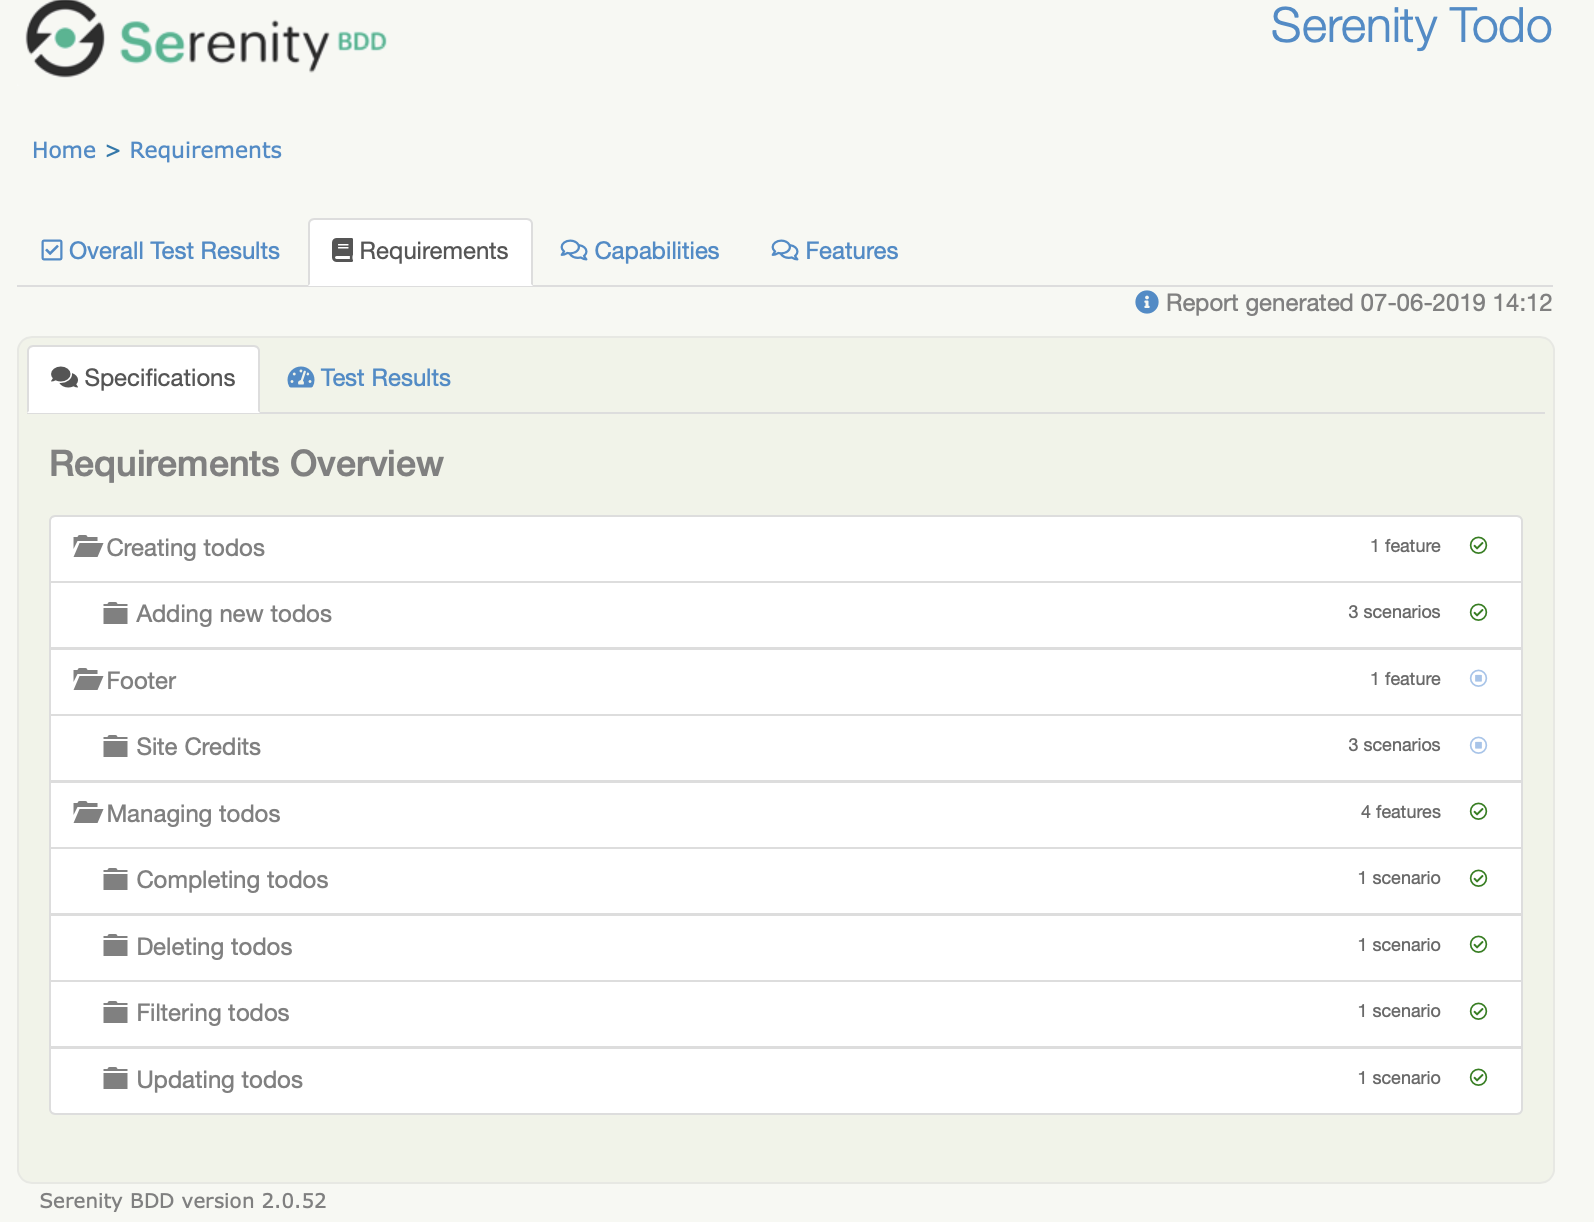Click the green passed icon for Updating todos
This screenshot has height=1222, width=1594.
pyautogui.click(x=1479, y=1078)
